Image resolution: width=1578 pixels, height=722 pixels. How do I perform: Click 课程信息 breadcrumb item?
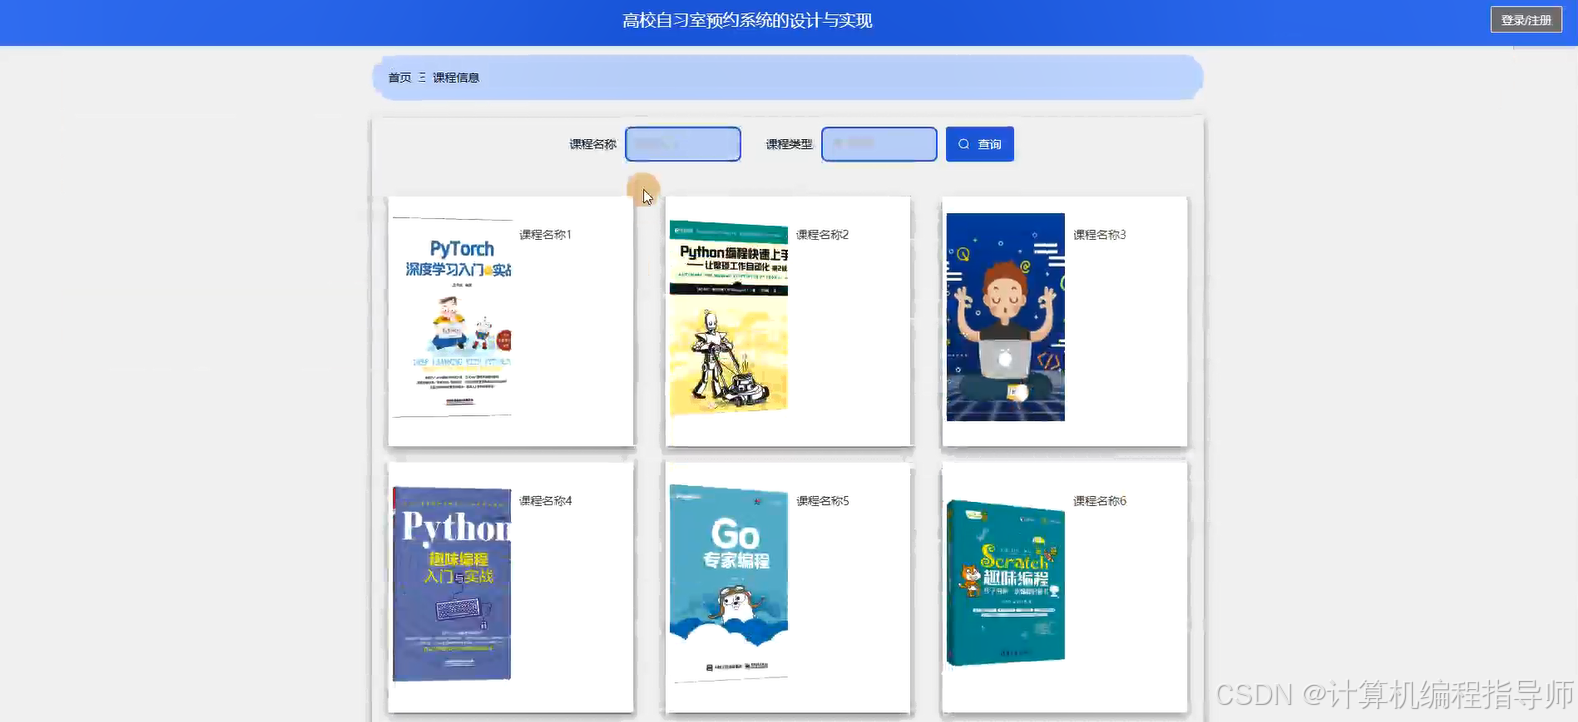[x=456, y=78]
